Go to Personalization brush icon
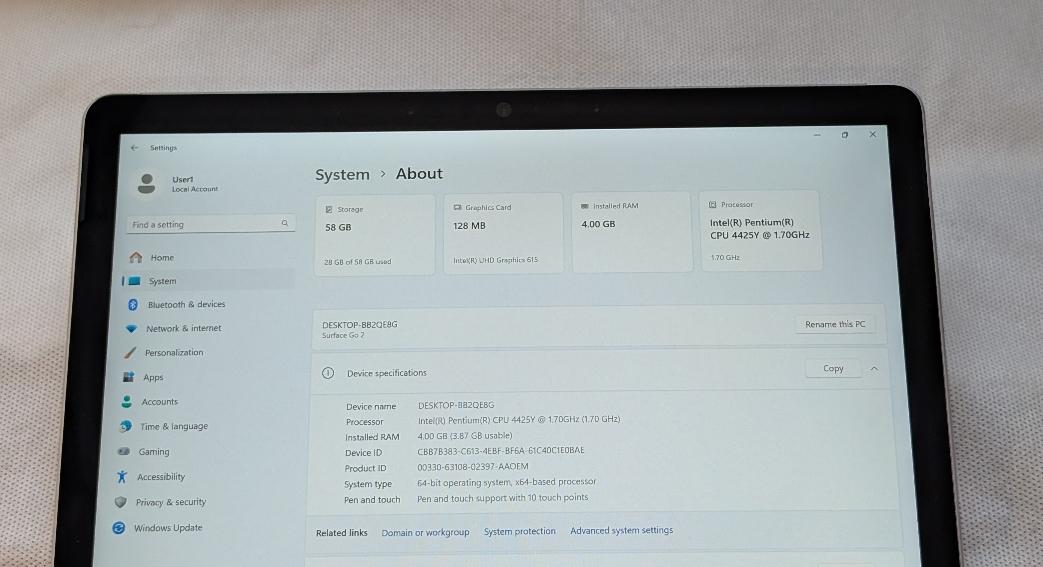1043x567 pixels. pos(130,352)
